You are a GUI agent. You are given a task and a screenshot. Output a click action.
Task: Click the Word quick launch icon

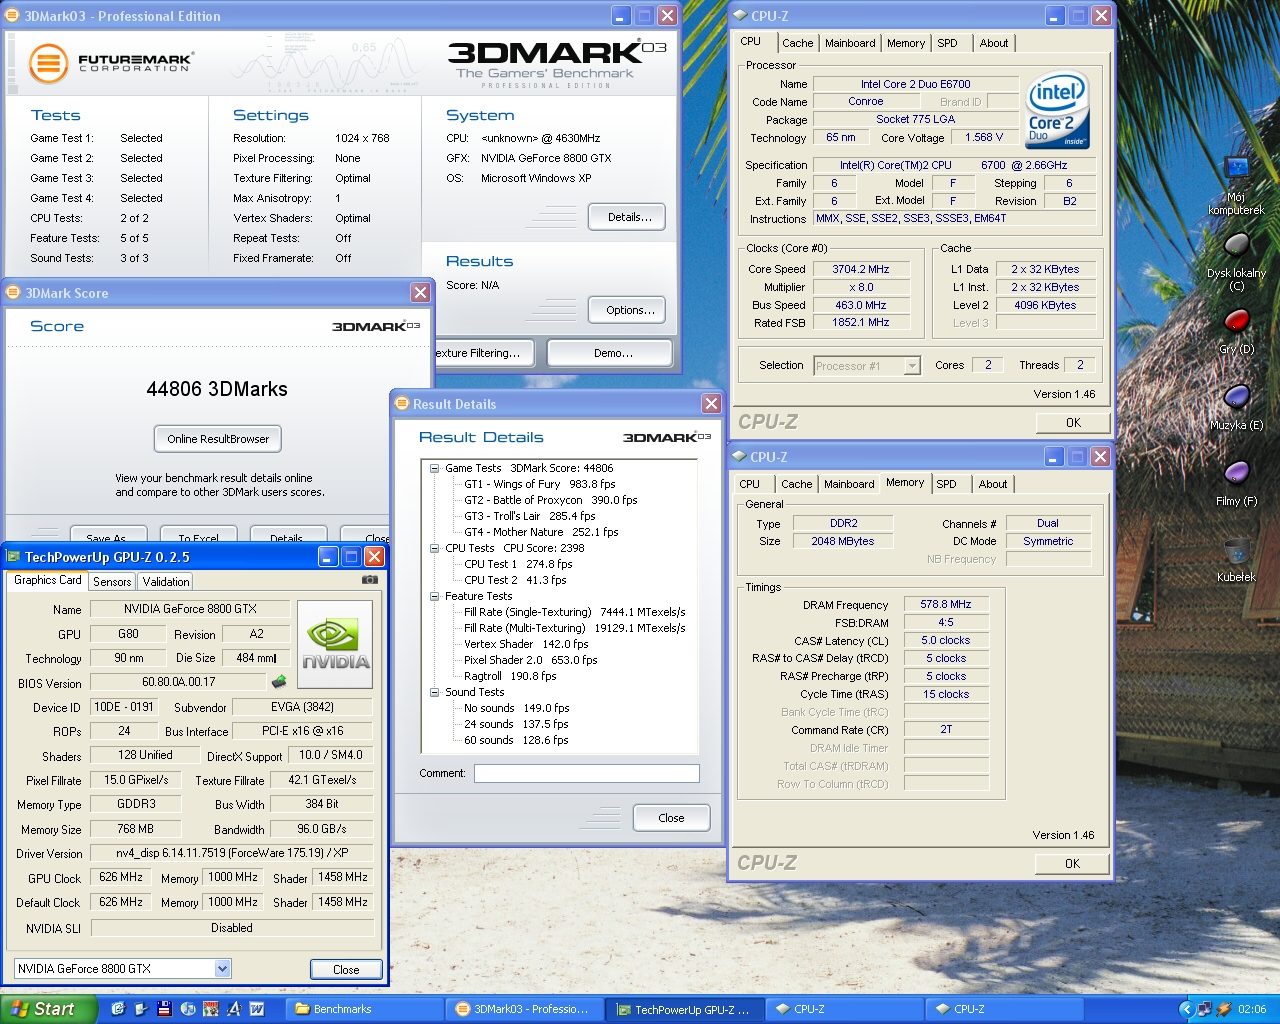tap(256, 1009)
